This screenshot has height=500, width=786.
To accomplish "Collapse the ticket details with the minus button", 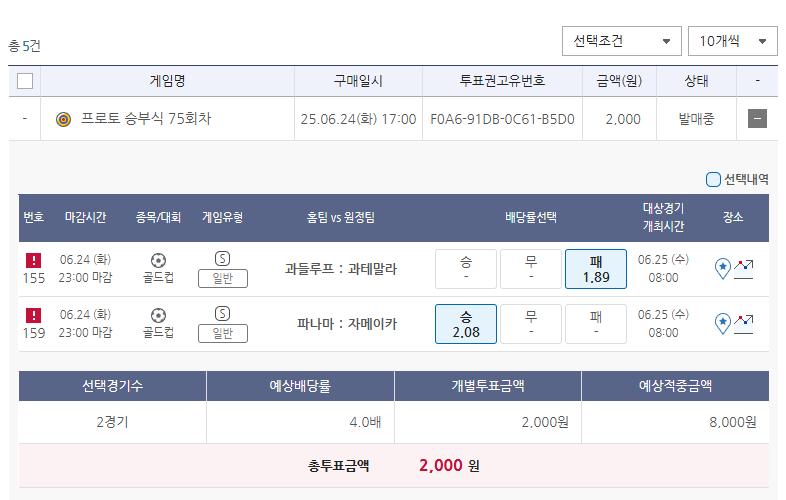I will pyautogui.click(x=757, y=119).
